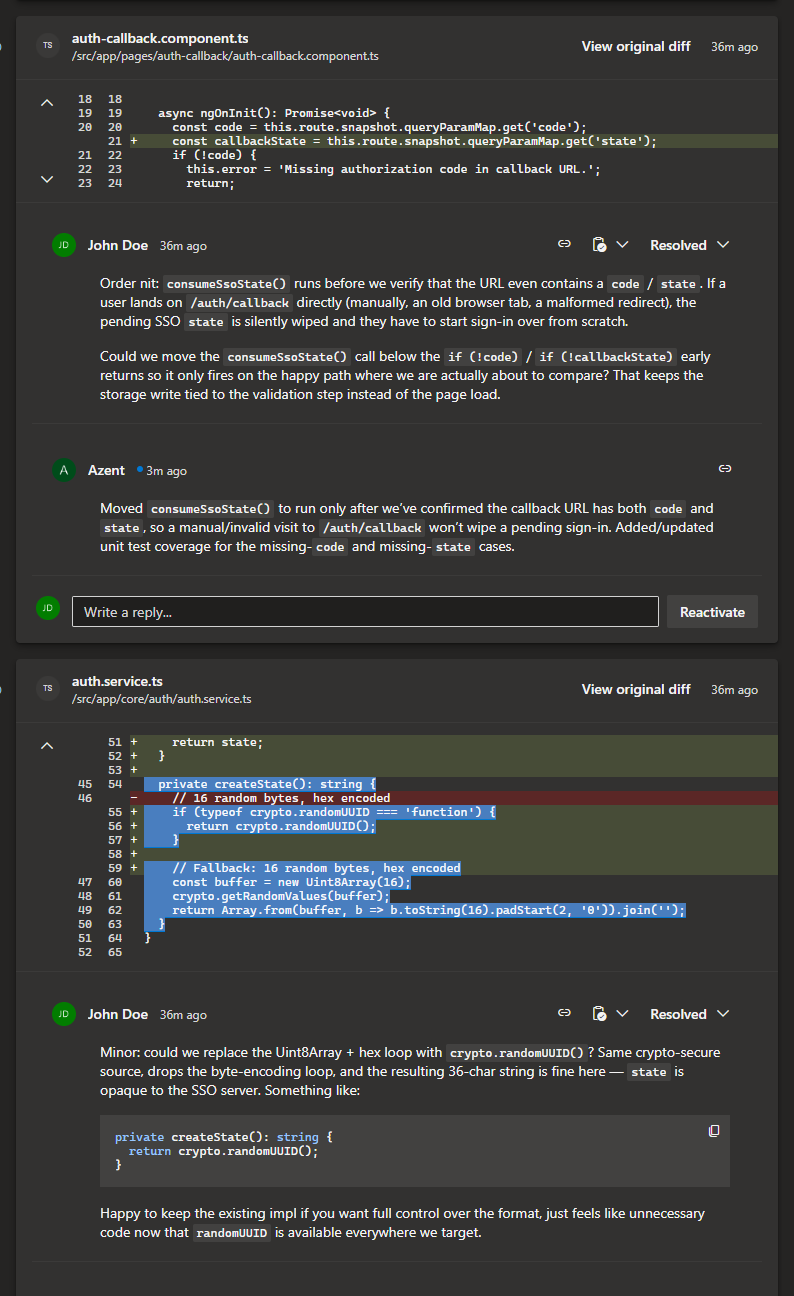View original diff for auth-callback.component.ts
Image resolution: width=794 pixels, height=1296 pixels.
tap(636, 47)
